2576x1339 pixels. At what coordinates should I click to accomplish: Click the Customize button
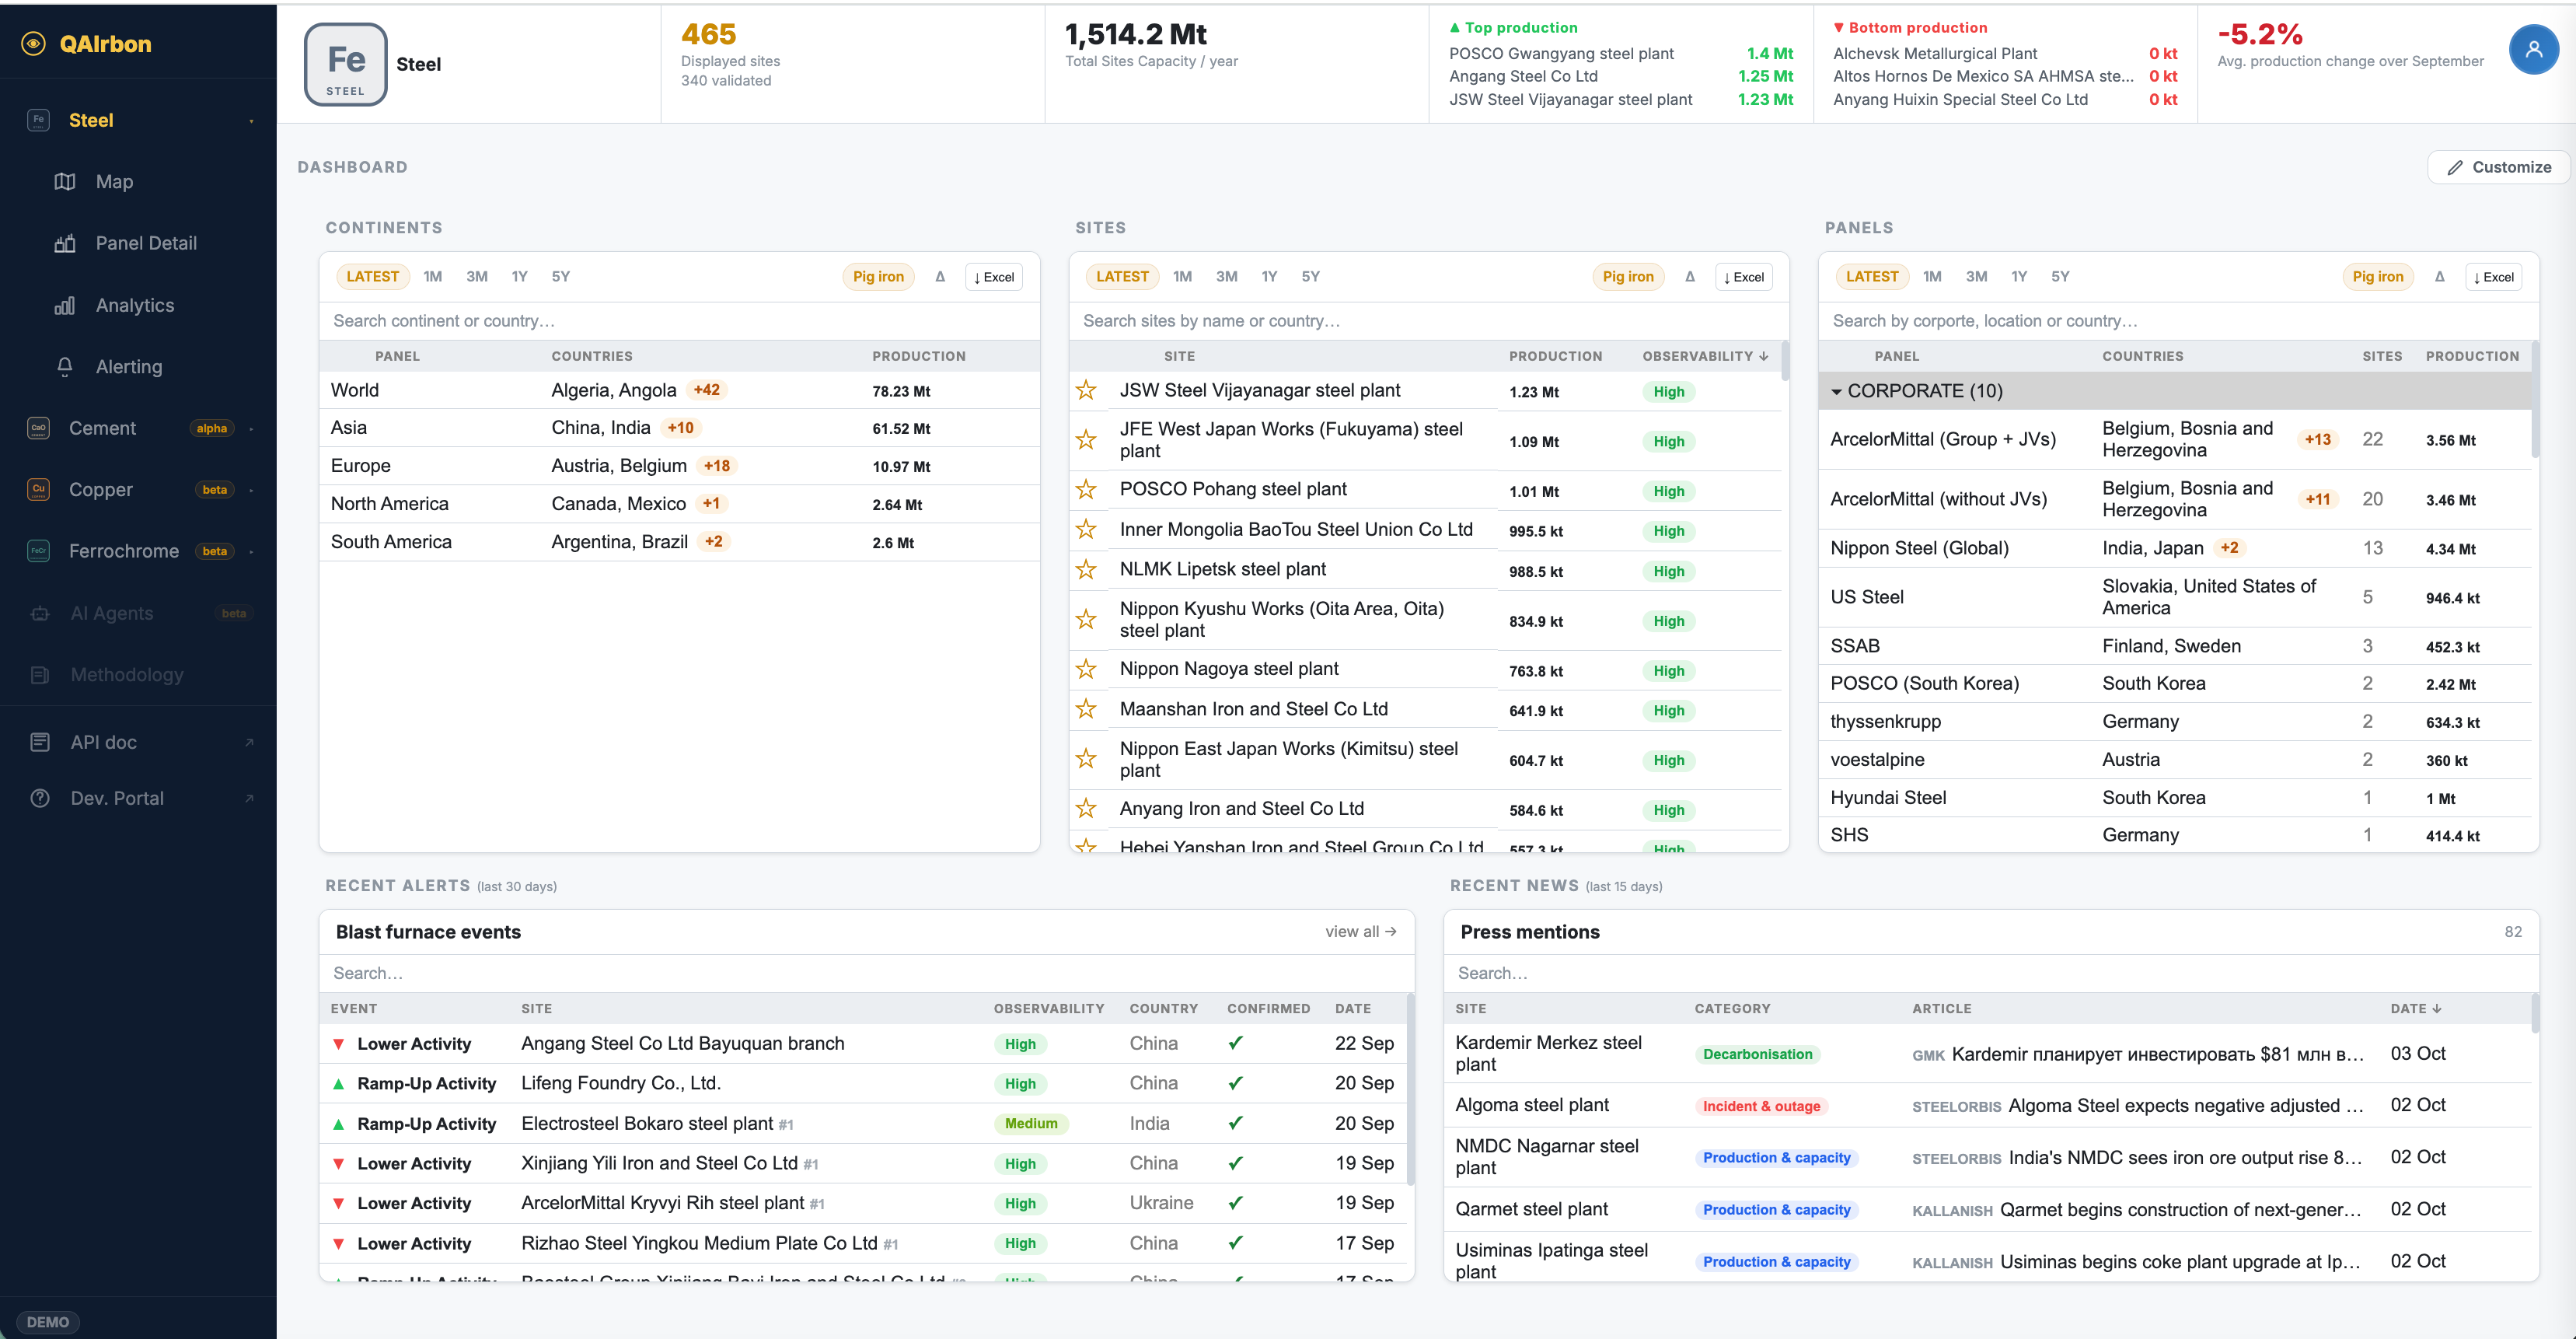click(x=2498, y=167)
